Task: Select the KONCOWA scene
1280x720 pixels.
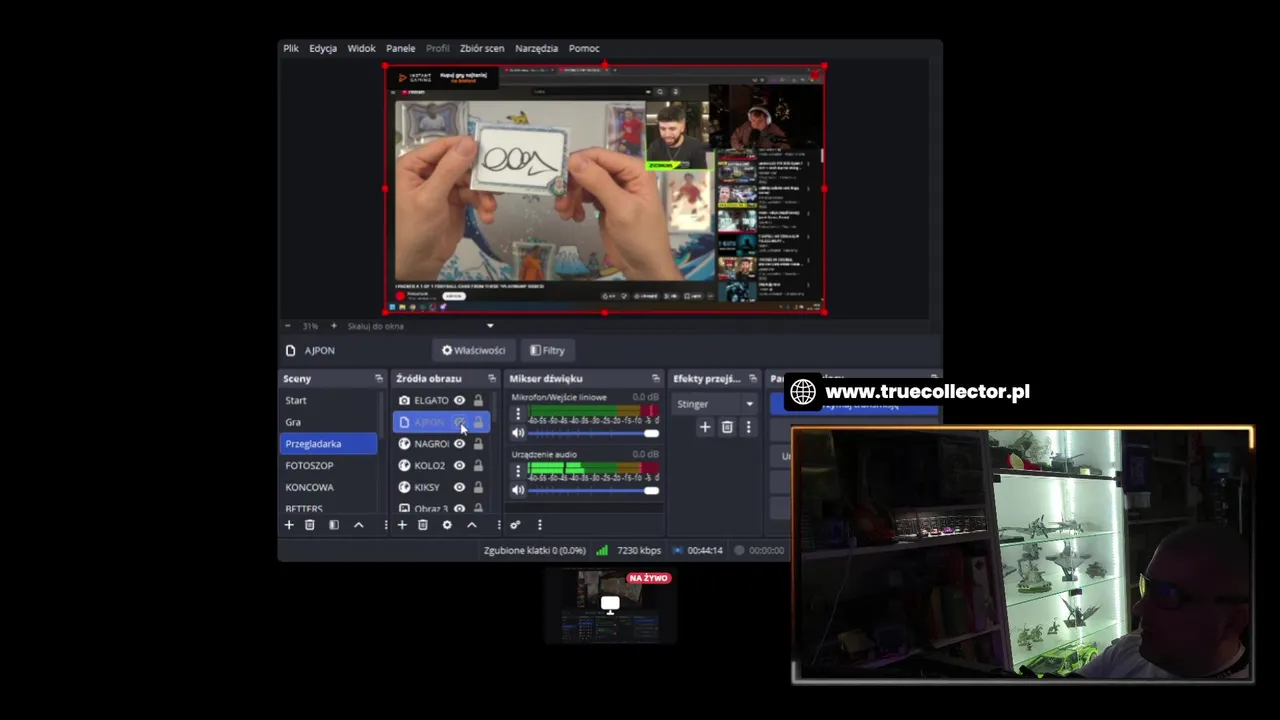Action: [329, 487]
